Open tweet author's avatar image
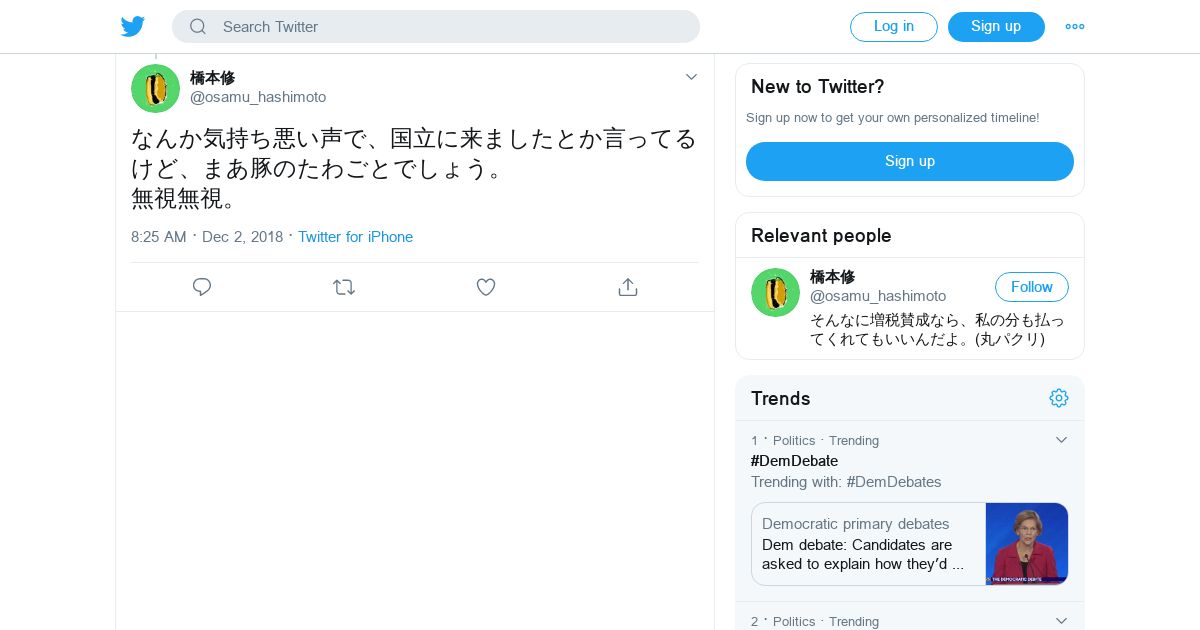 [155, 88]
